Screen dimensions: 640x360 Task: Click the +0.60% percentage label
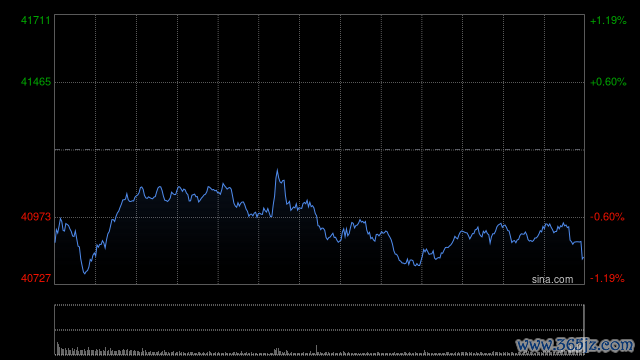point(608,82)
